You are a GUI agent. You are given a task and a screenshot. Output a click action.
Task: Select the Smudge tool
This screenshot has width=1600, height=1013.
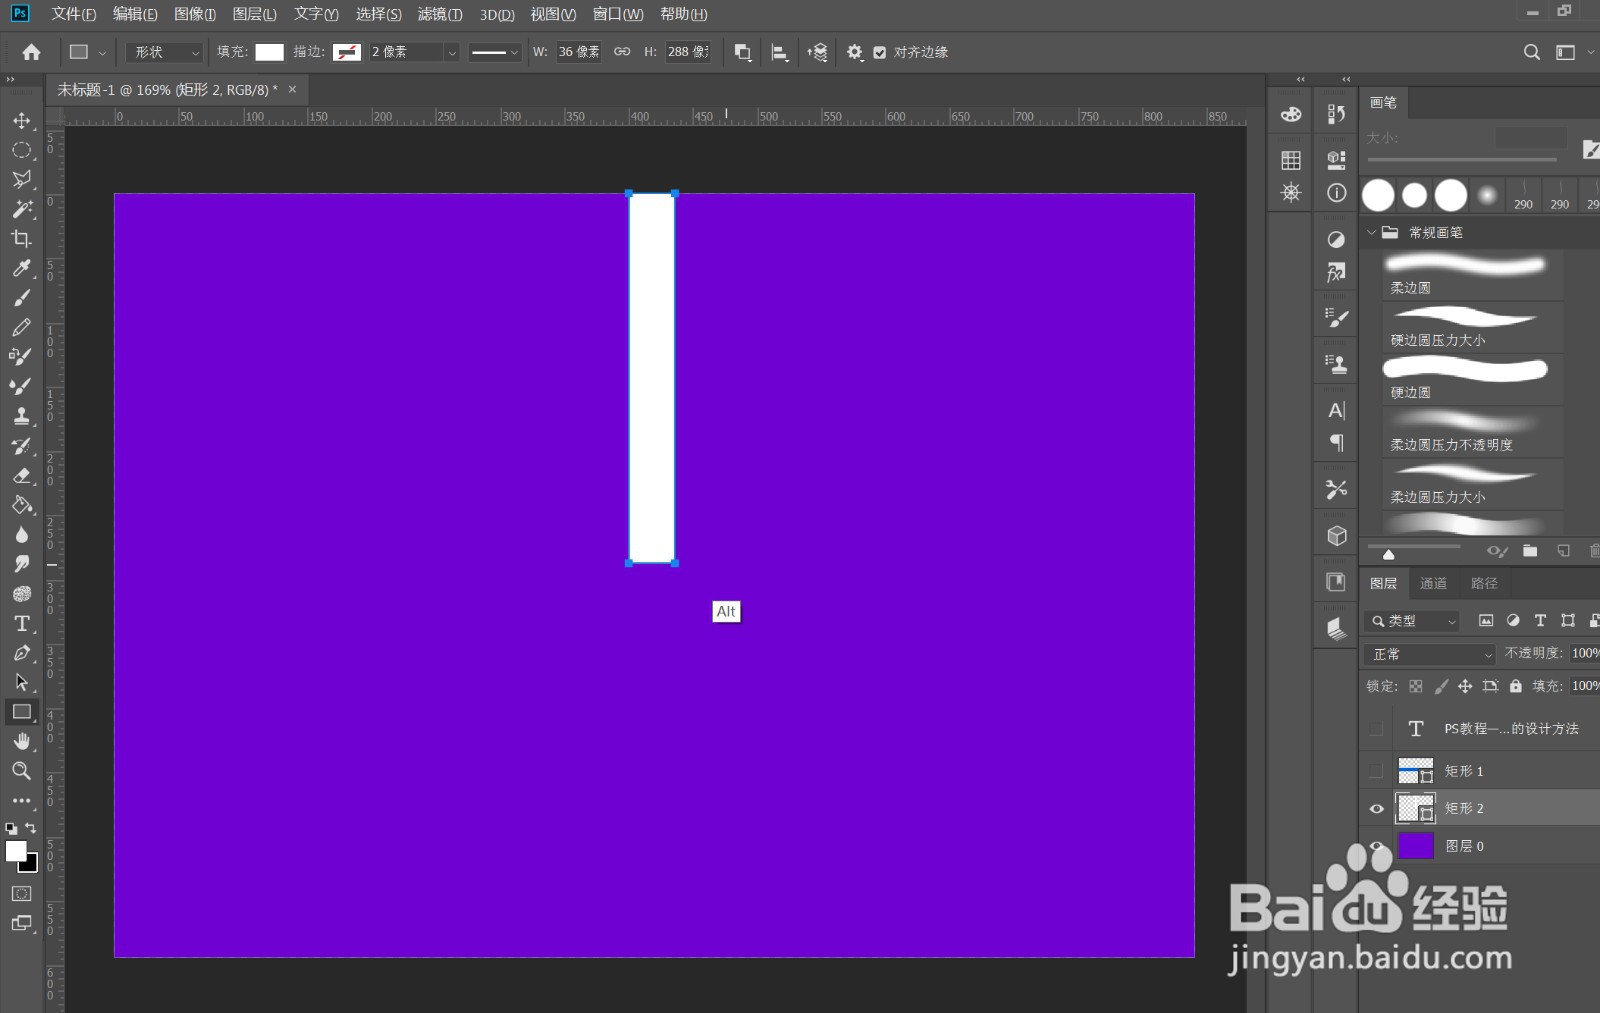click(21, 564)
